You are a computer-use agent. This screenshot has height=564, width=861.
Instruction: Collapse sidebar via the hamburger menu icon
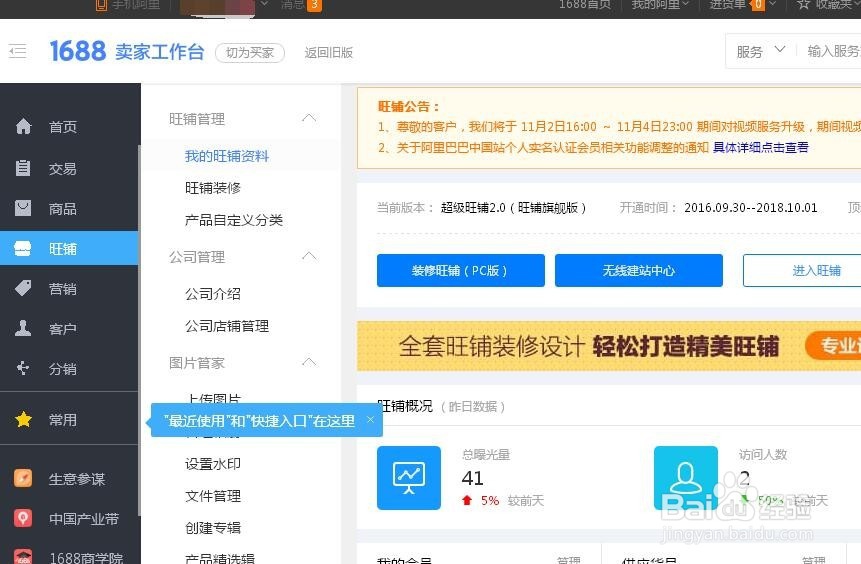coord(18,51)
